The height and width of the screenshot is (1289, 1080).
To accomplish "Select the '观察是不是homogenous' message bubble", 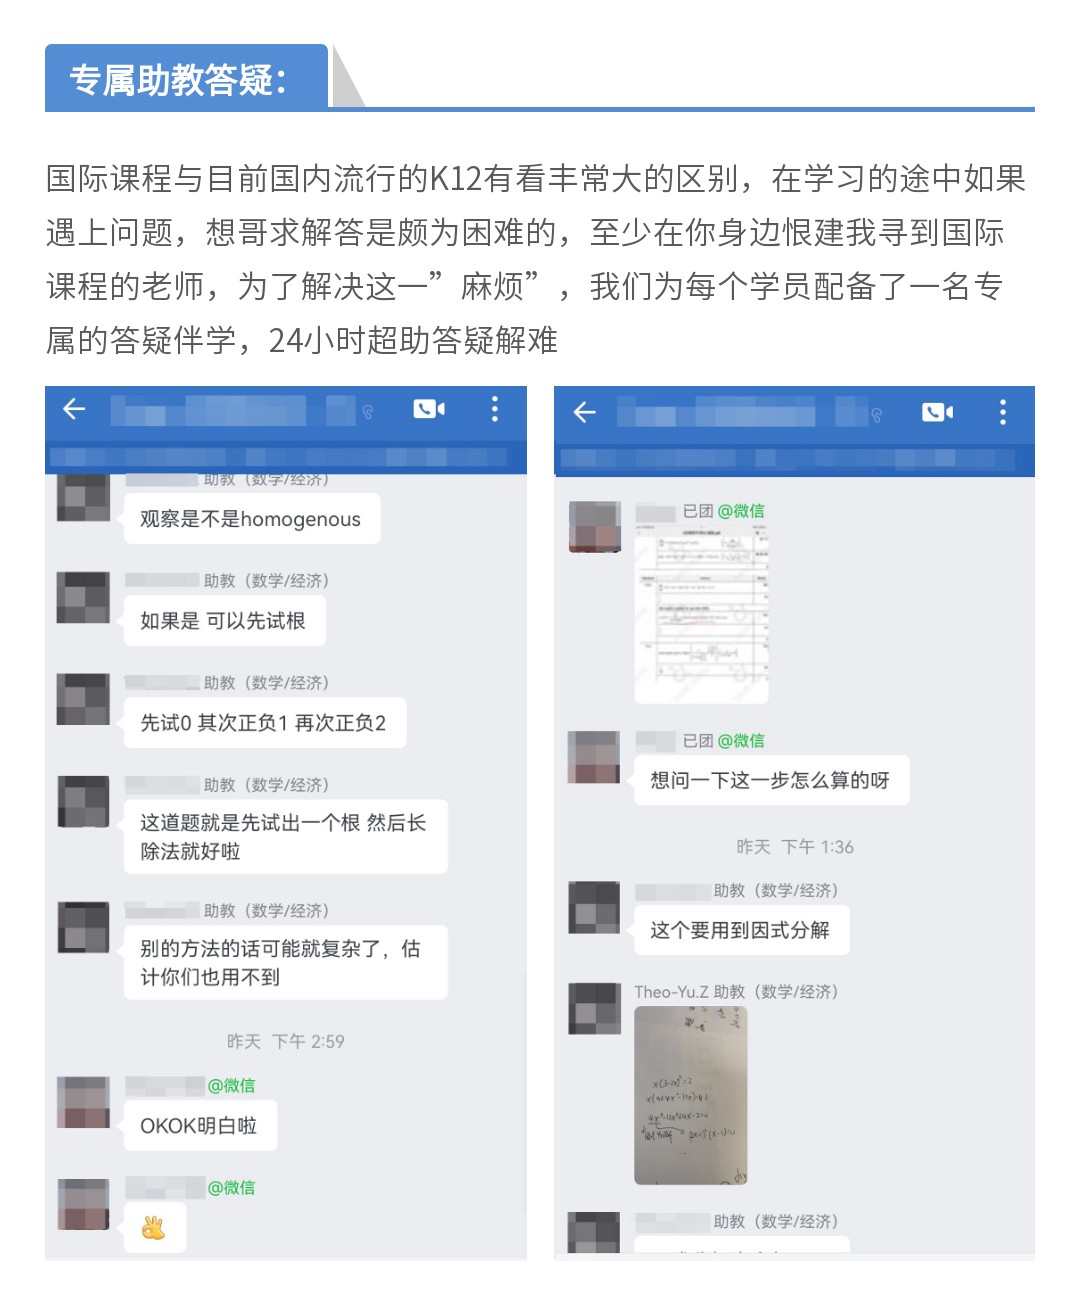I will click(252, 519).
